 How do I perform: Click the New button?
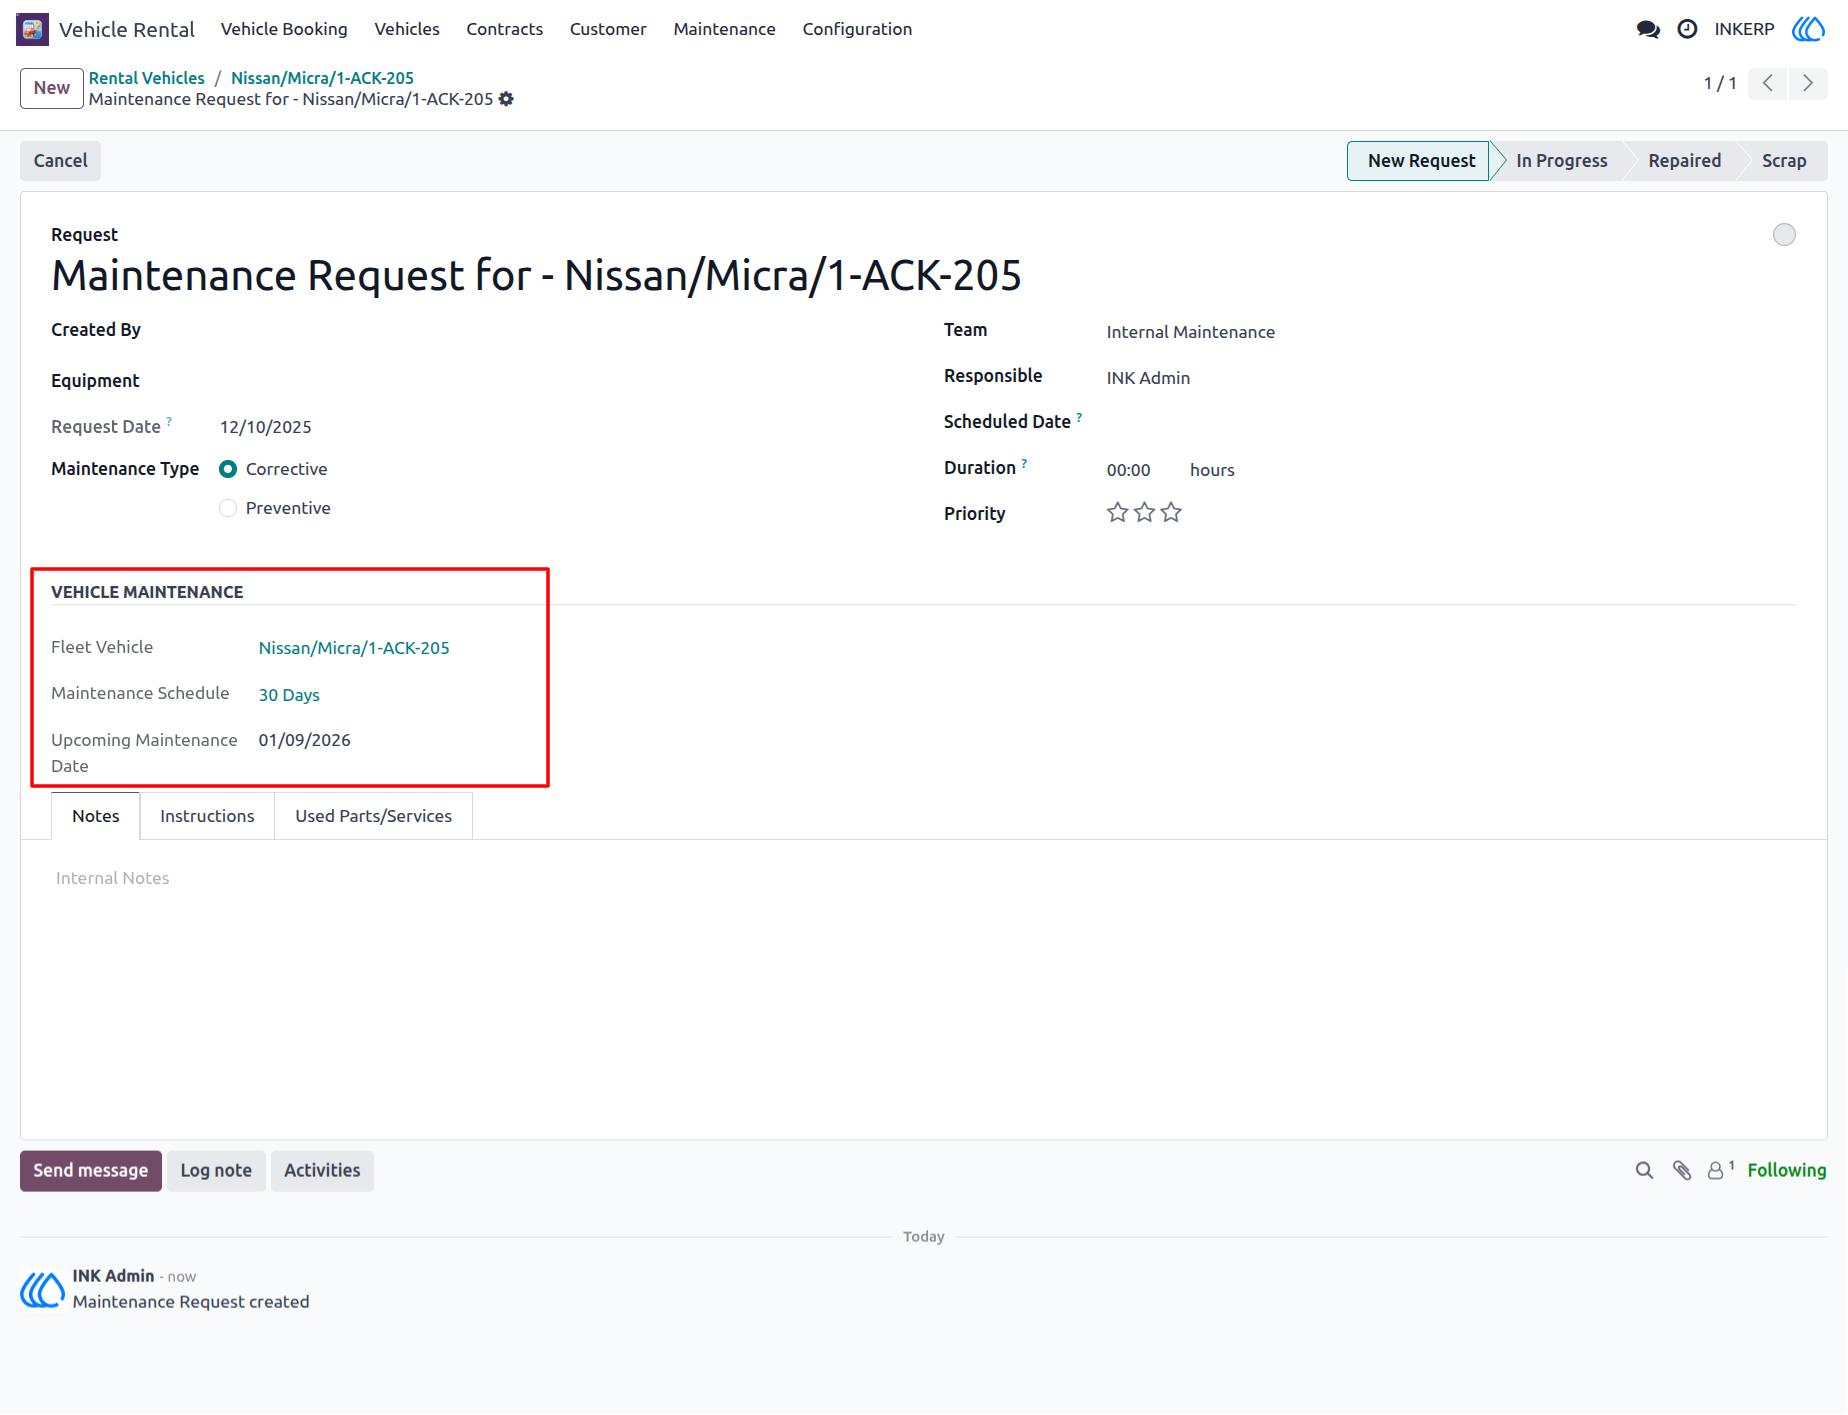pyautogui.click(x=52, y=88)
